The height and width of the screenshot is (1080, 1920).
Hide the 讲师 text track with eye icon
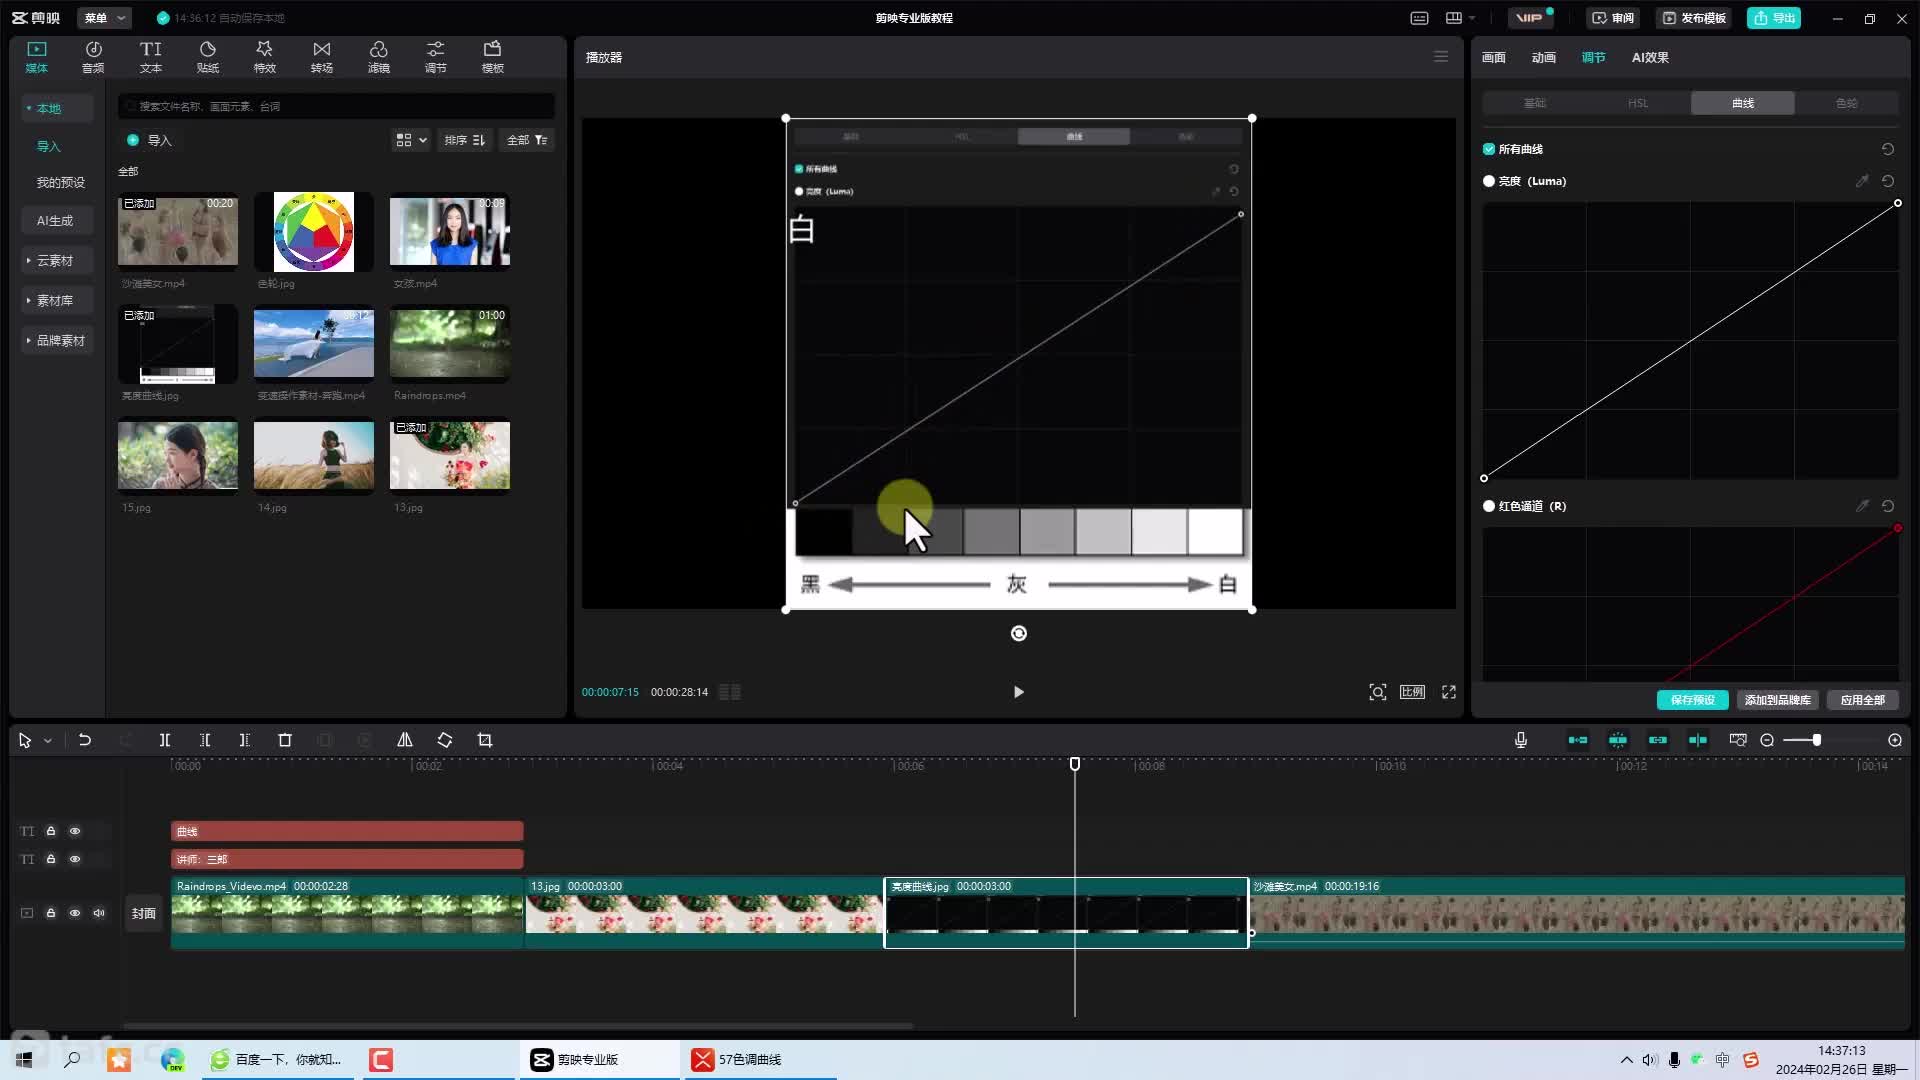pos(75,859)
